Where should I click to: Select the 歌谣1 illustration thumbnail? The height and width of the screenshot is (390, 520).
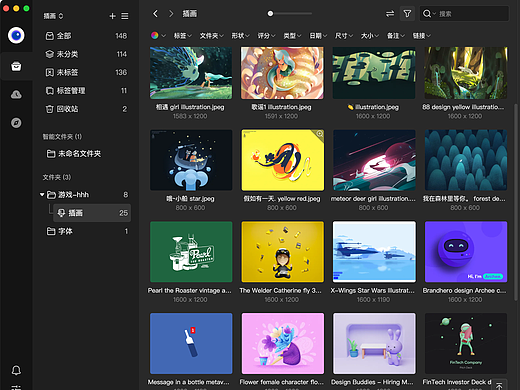click(282, 73)
